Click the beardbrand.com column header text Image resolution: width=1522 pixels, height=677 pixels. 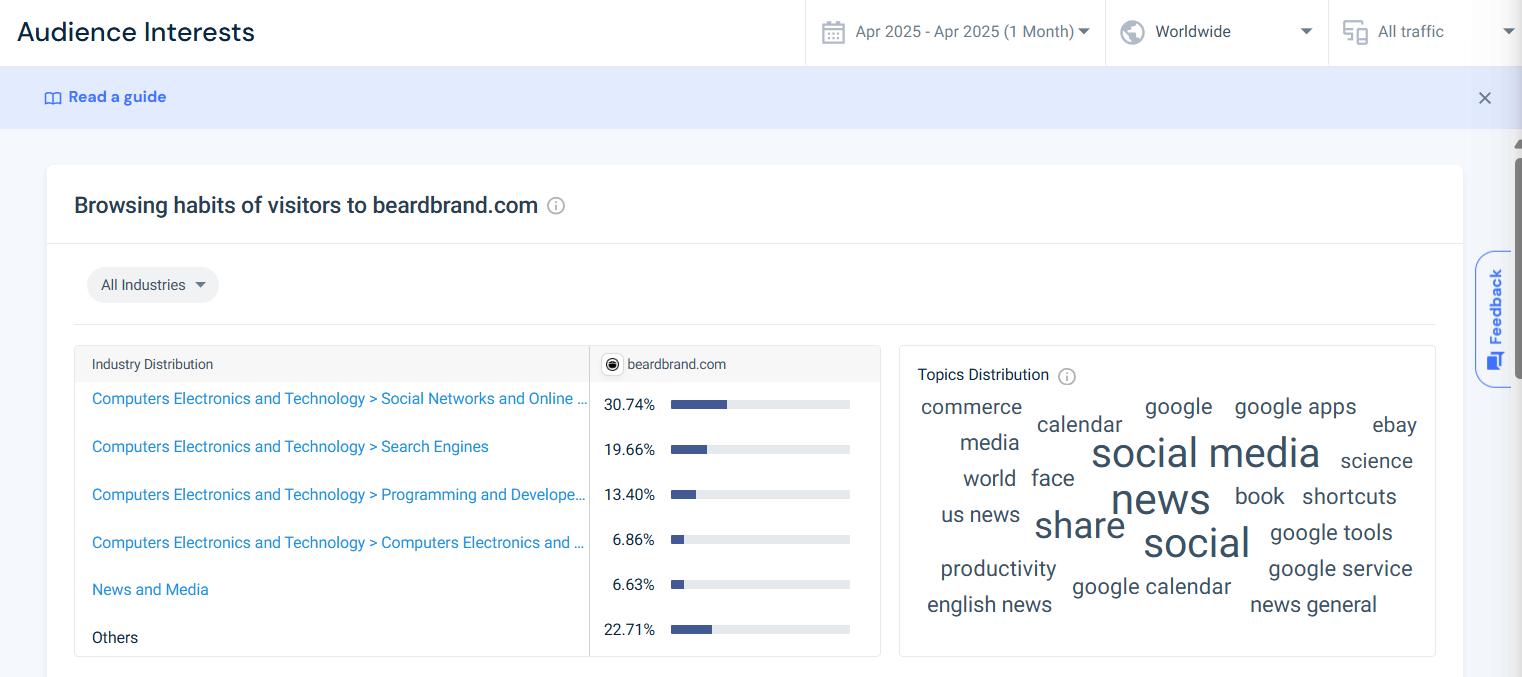[x=676, y=364]
